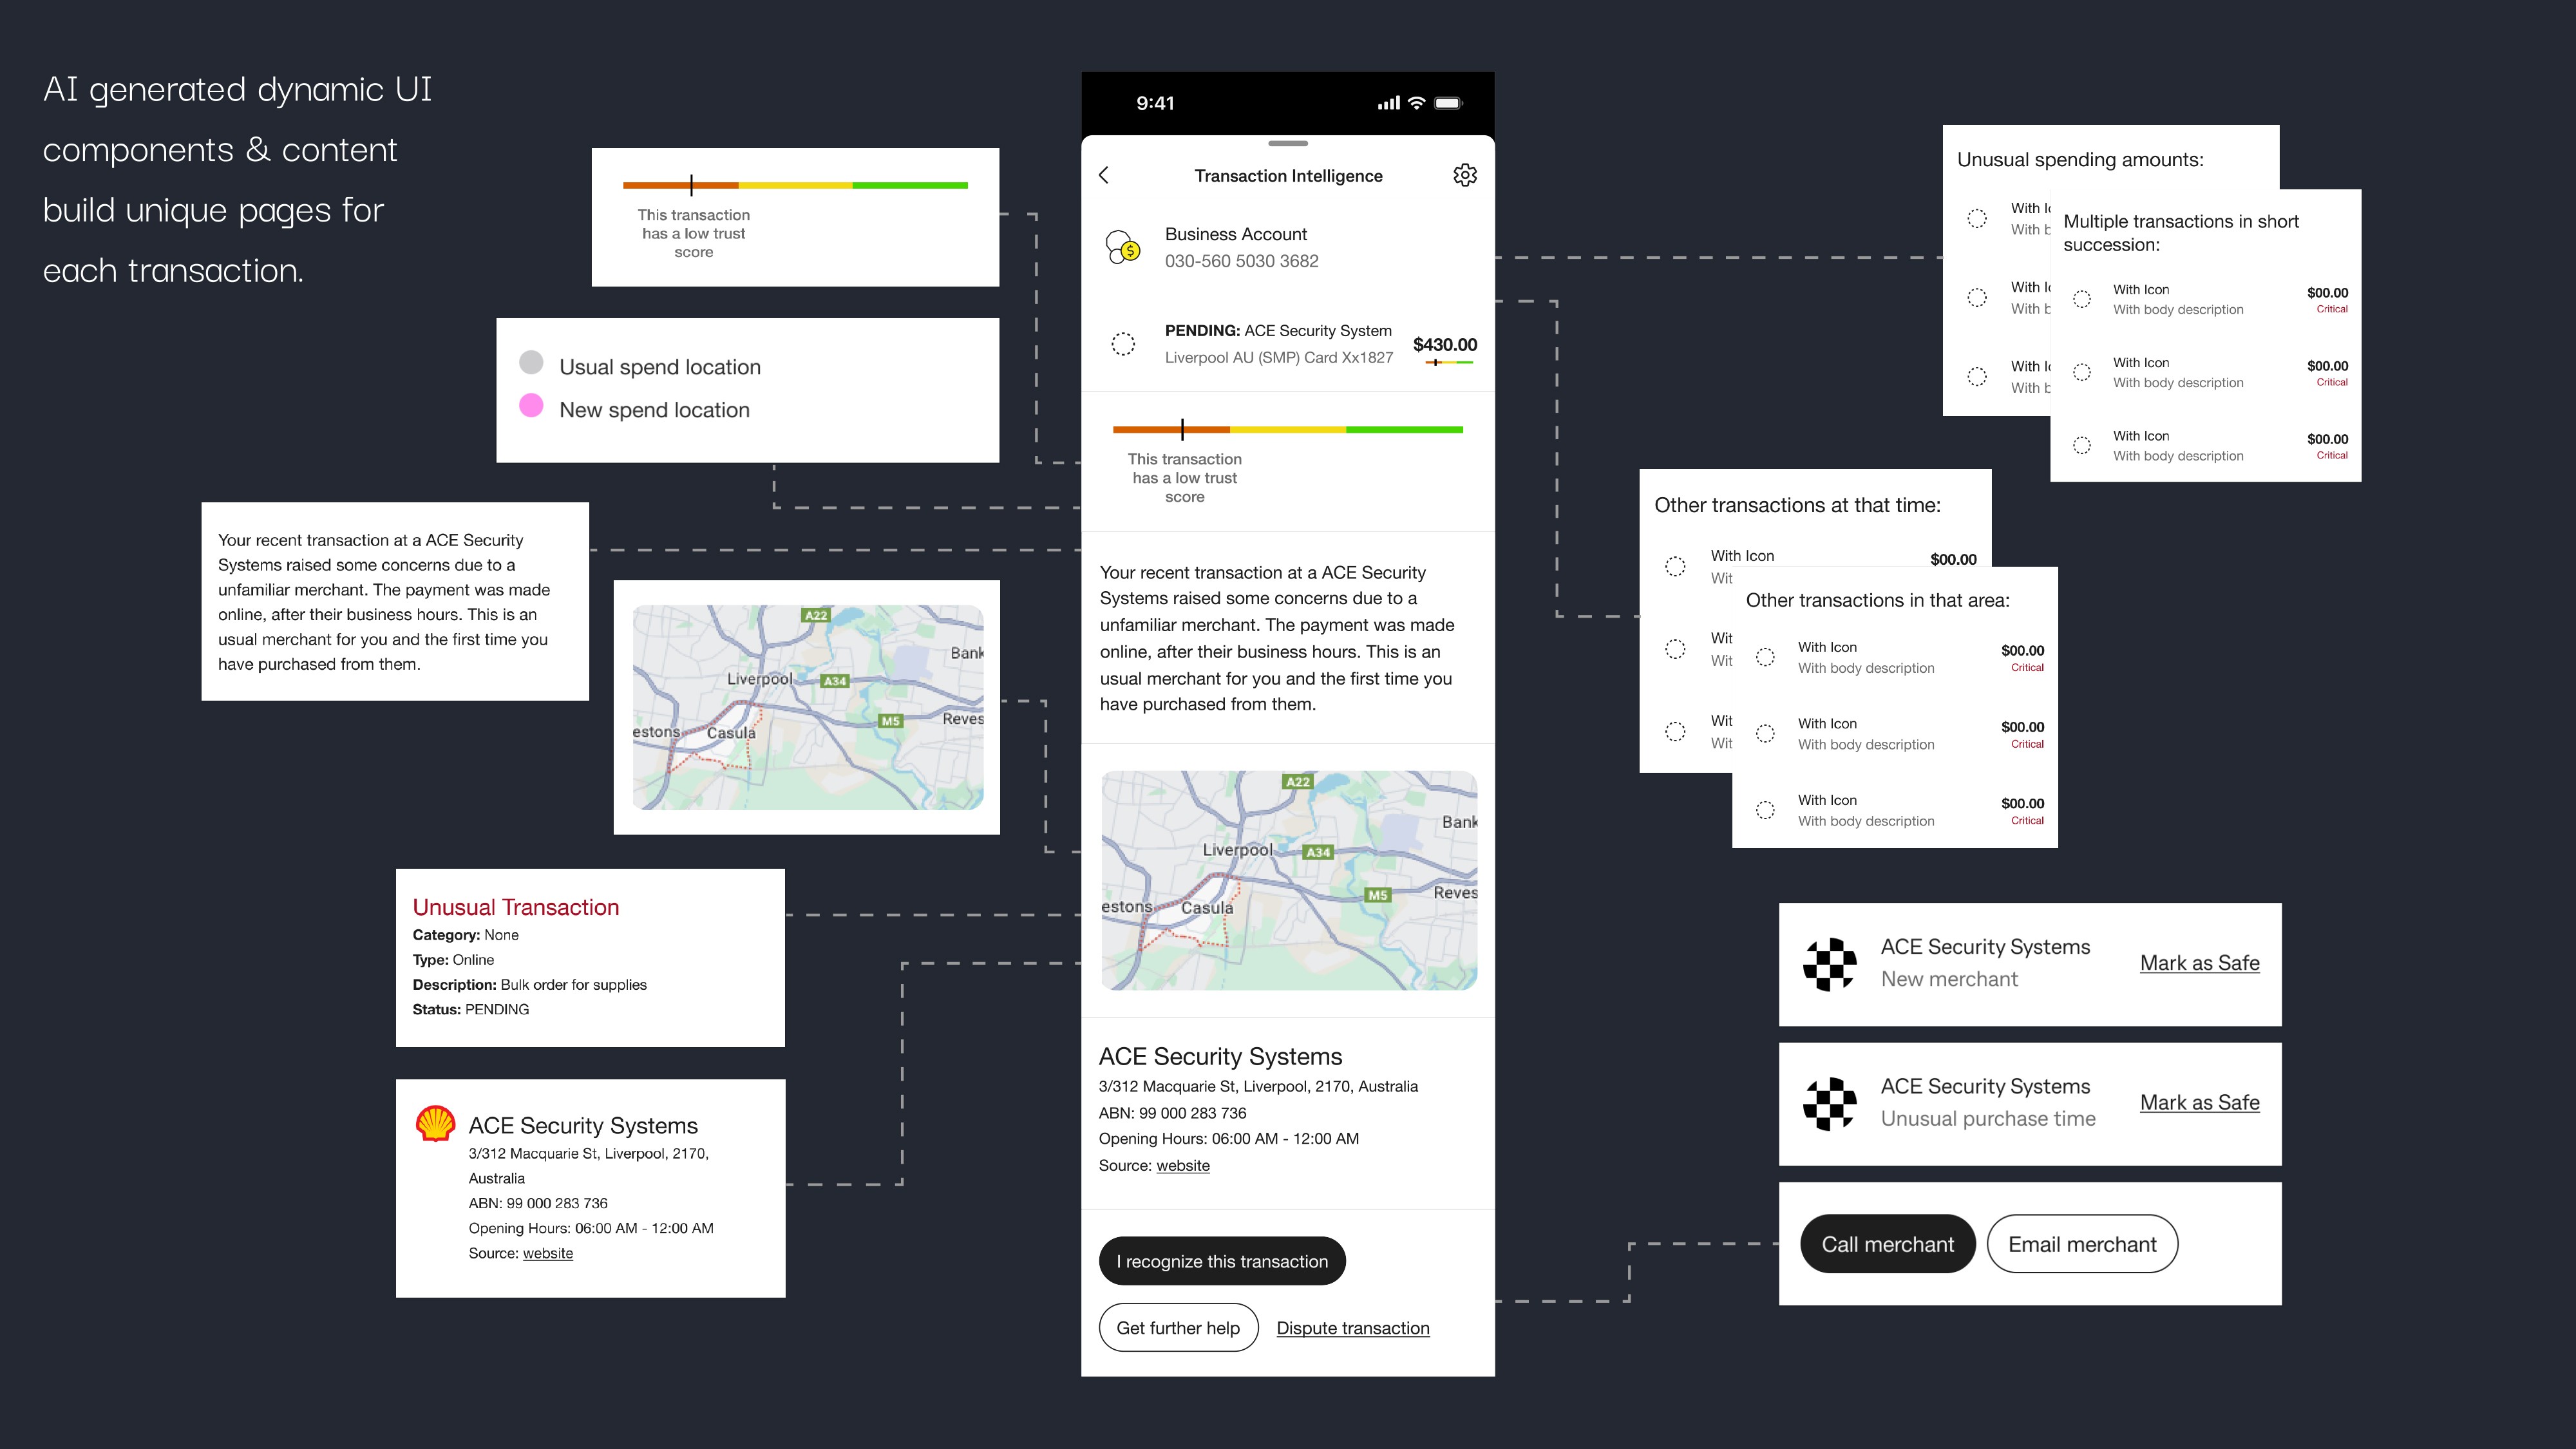Viewport: 2576px width, 1449px height.
Task: Click the Shell logo beside ACE Security Systems
Action: 435,1124
